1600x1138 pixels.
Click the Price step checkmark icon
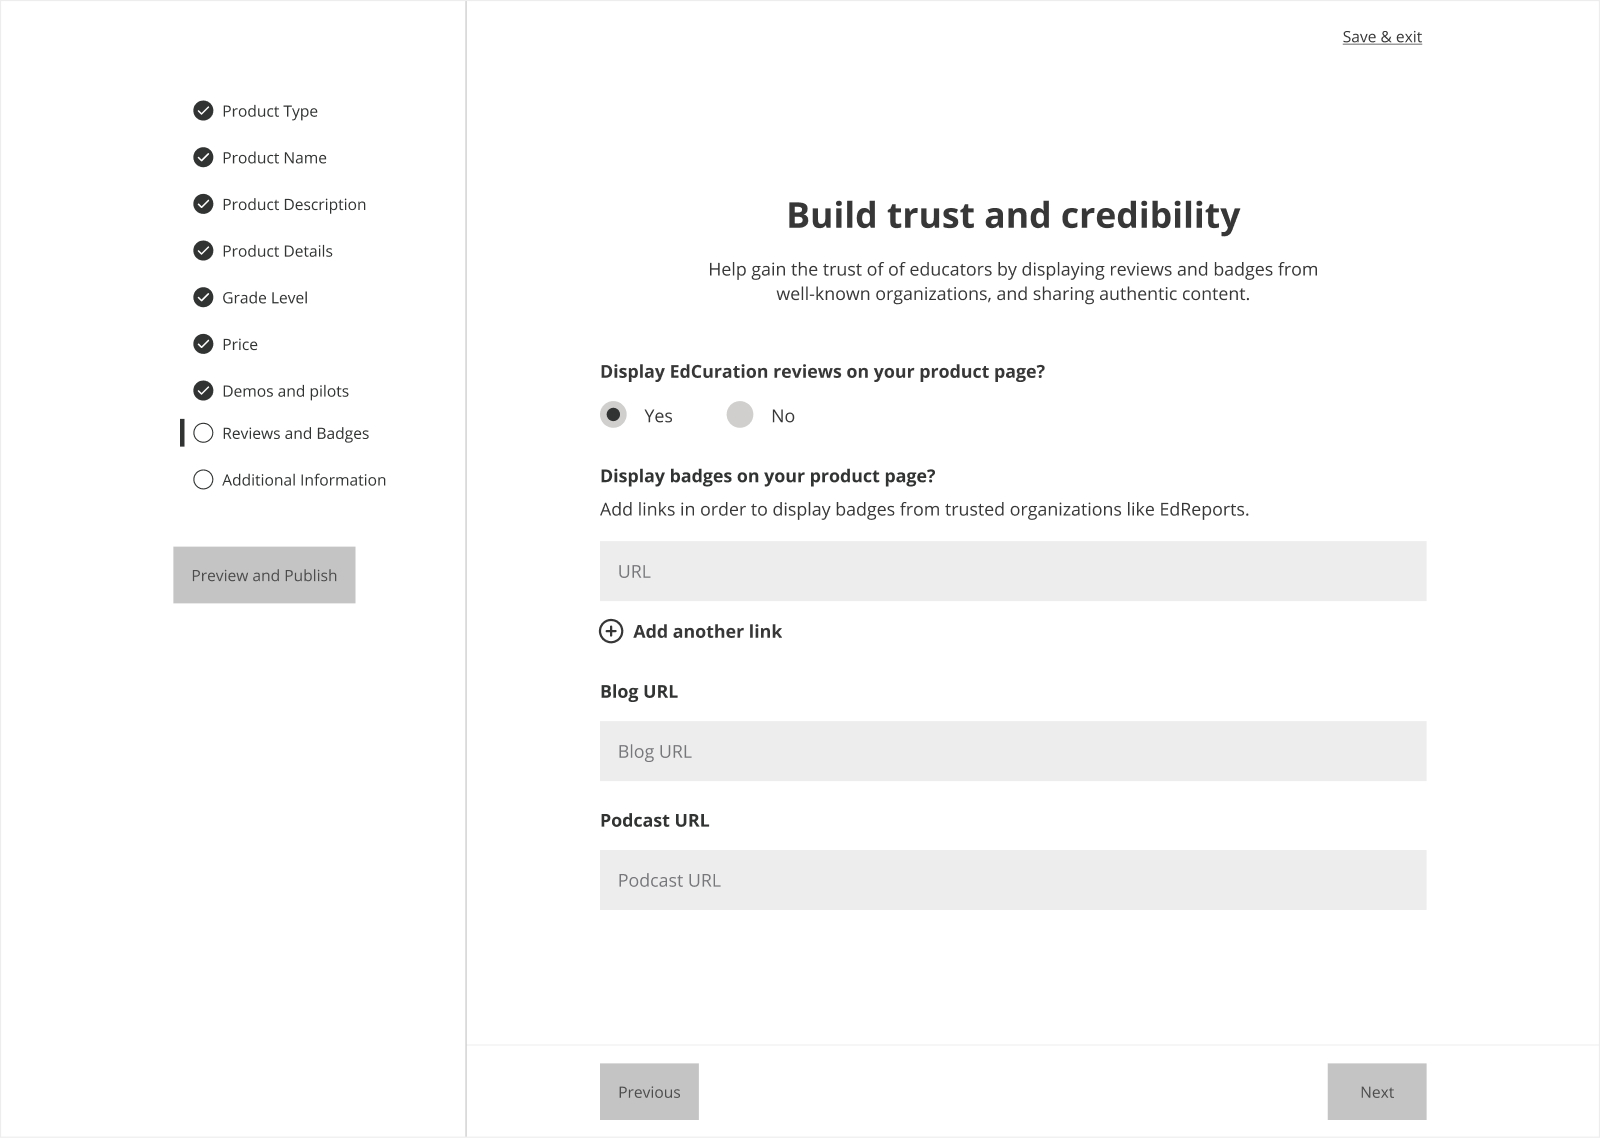(x=203, y=344)
